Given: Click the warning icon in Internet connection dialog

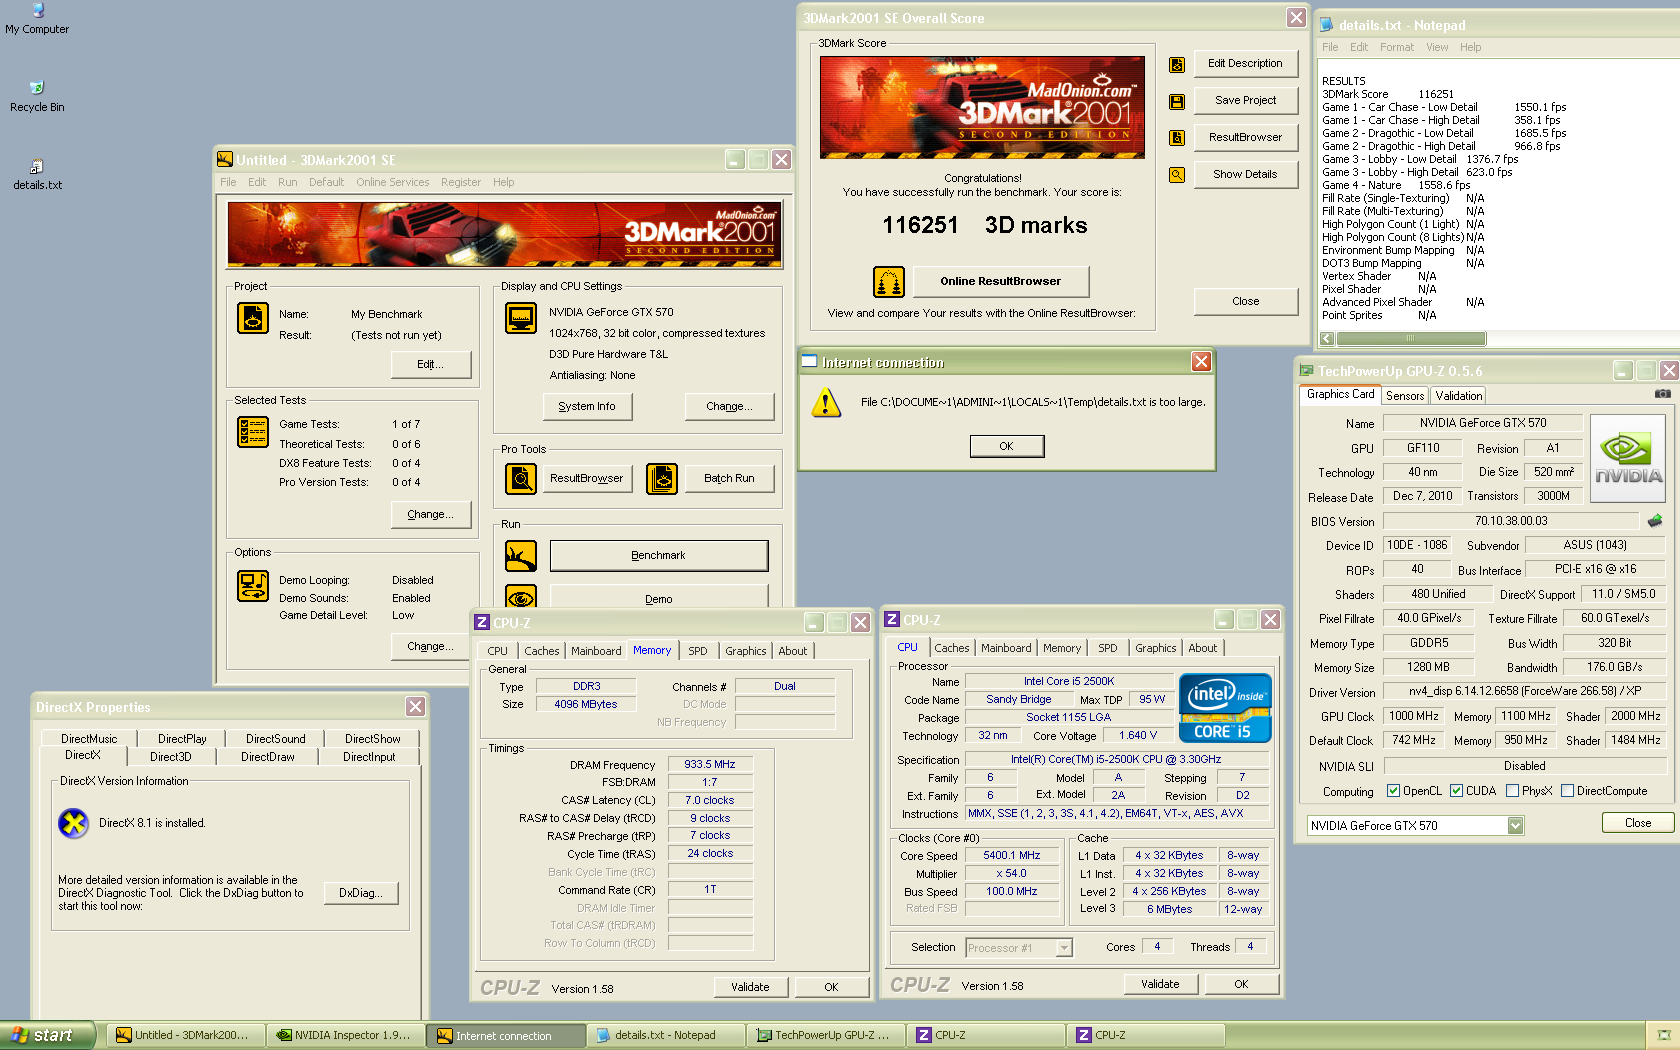Looking at the screenshot, I should pyautogui.click(x=826, y=403).
